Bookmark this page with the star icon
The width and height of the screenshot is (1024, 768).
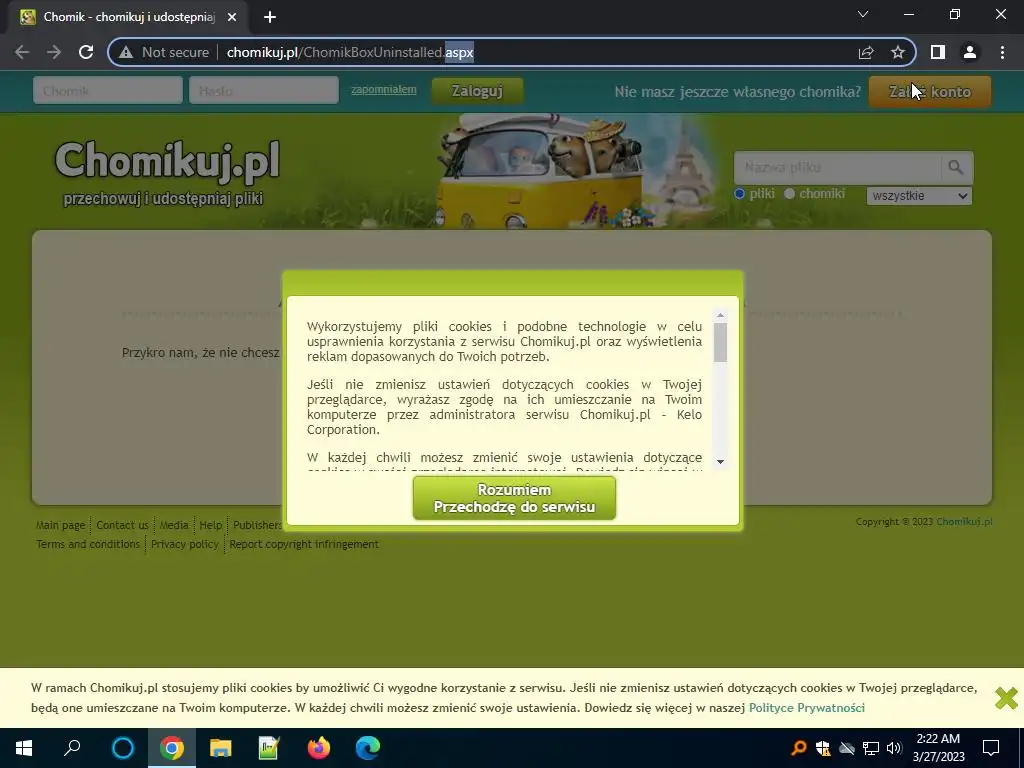tap(898, 52)
